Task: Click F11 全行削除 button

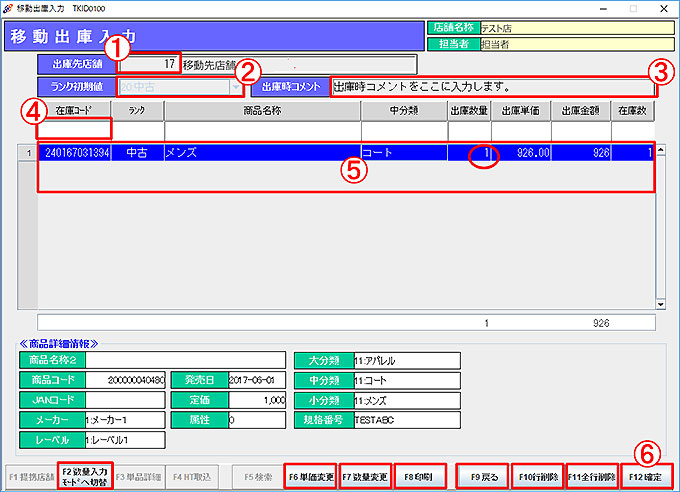Action: point(592,477)
